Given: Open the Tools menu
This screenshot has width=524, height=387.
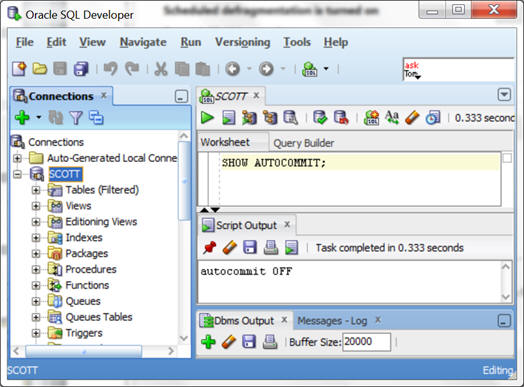Looking at the screenshot, I should tap(297, 42).
